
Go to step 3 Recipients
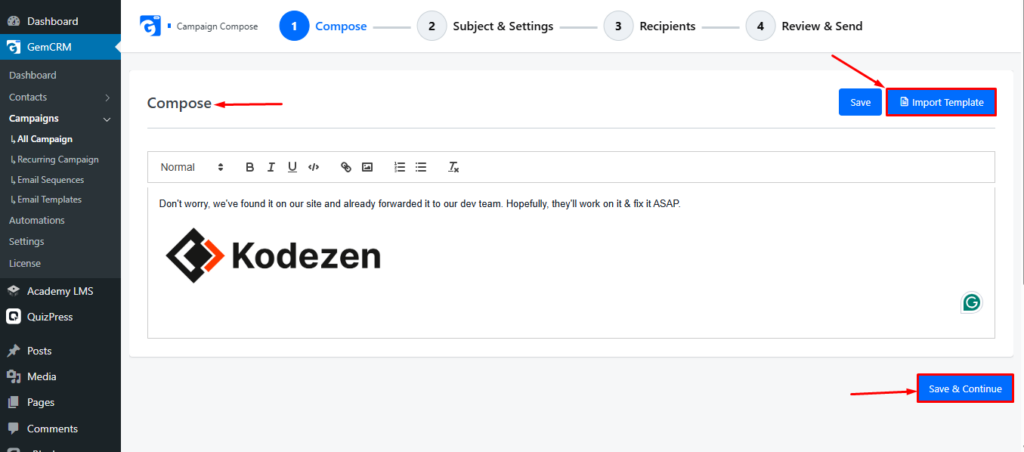click(650, 27)
